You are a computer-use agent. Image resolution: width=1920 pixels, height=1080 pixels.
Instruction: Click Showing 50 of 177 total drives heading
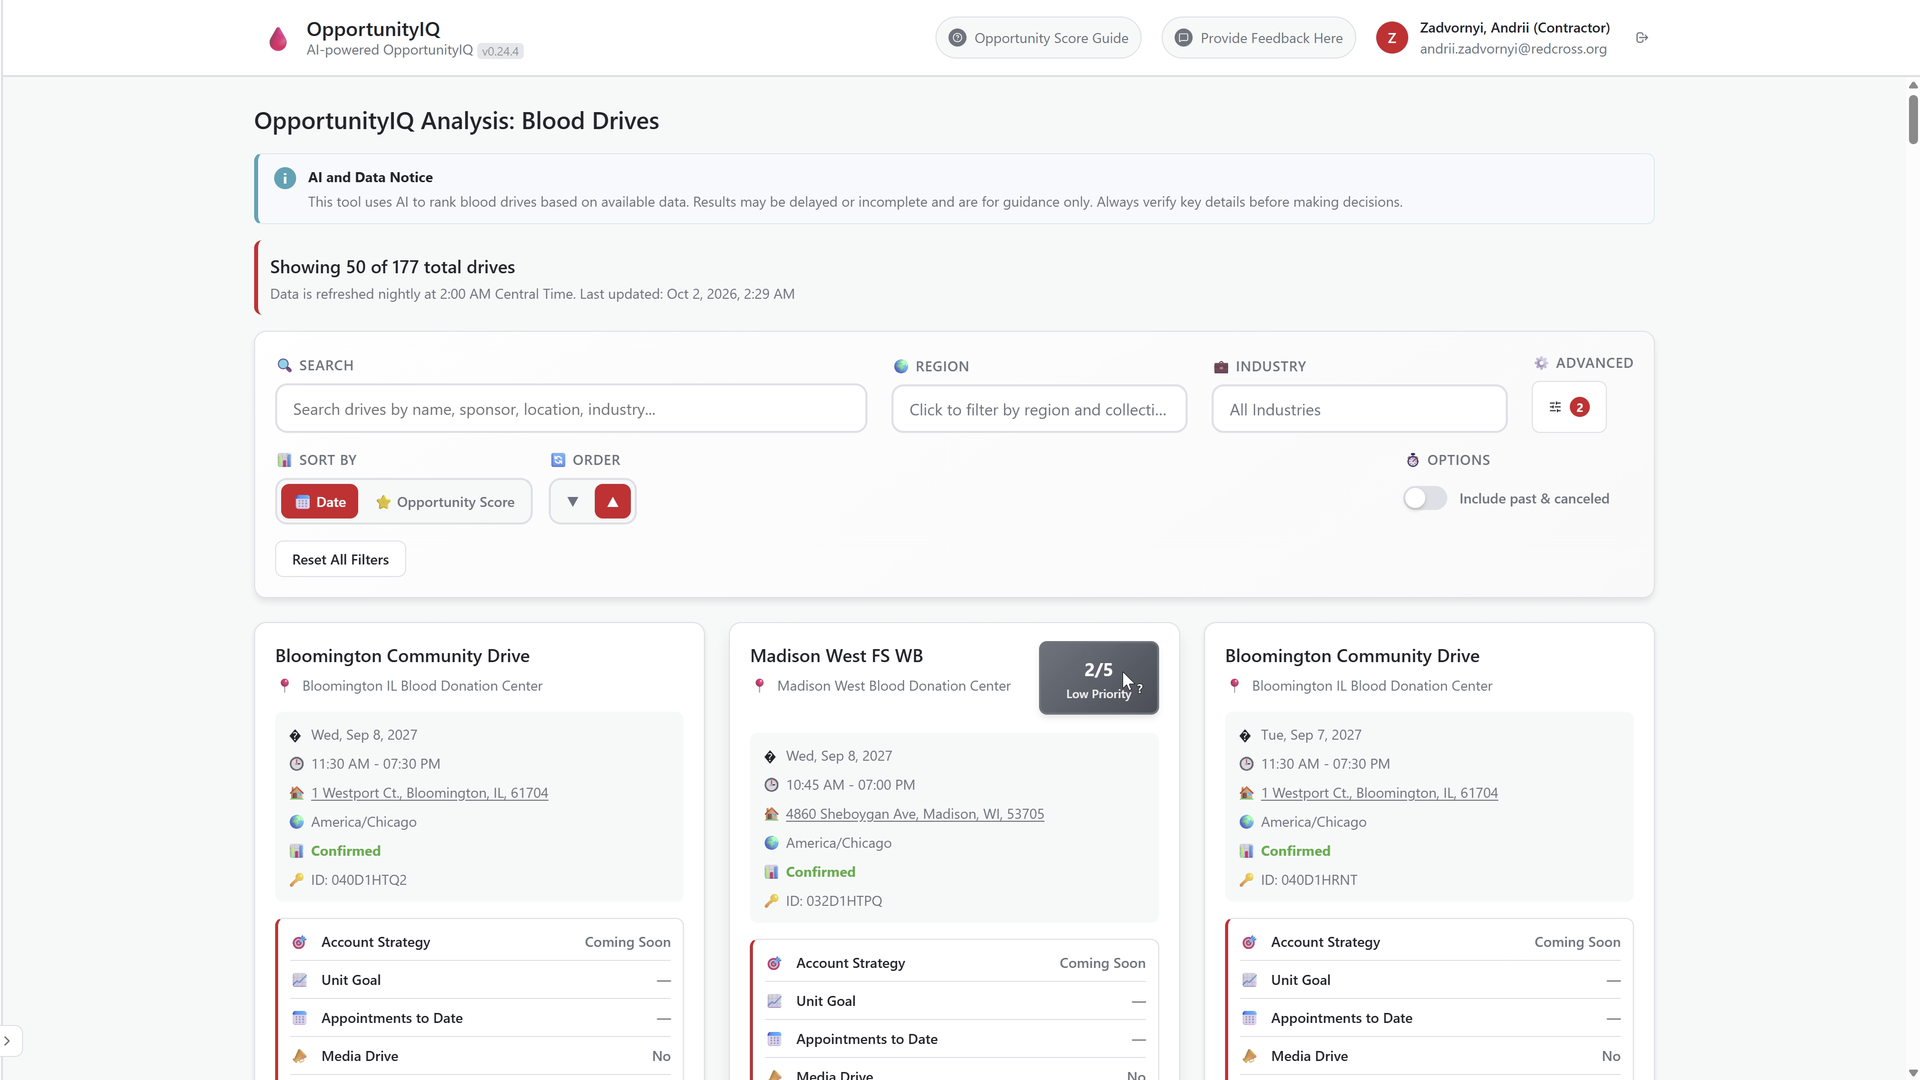tap(392, 267)
